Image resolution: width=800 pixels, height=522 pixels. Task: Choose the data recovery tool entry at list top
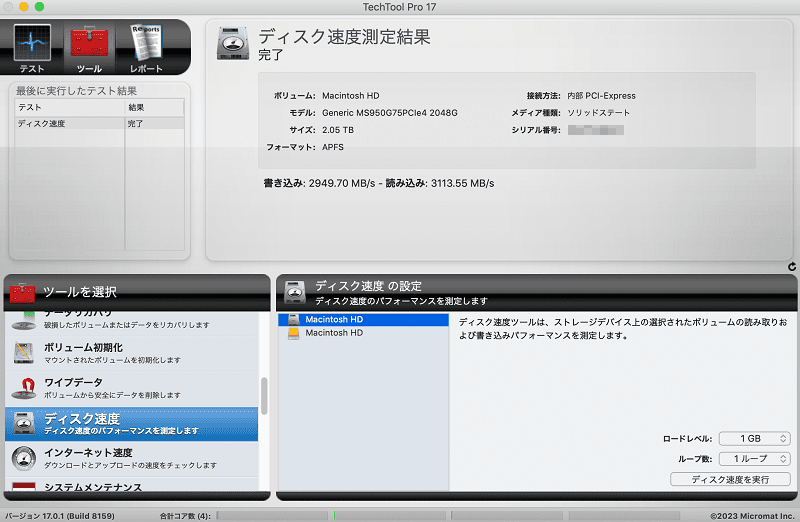132,322
